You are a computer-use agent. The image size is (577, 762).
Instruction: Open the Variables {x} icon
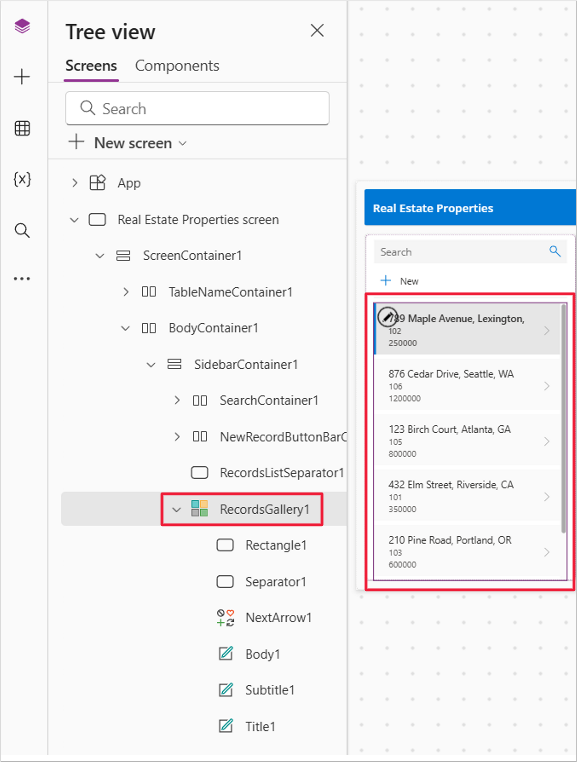(22, 179)
